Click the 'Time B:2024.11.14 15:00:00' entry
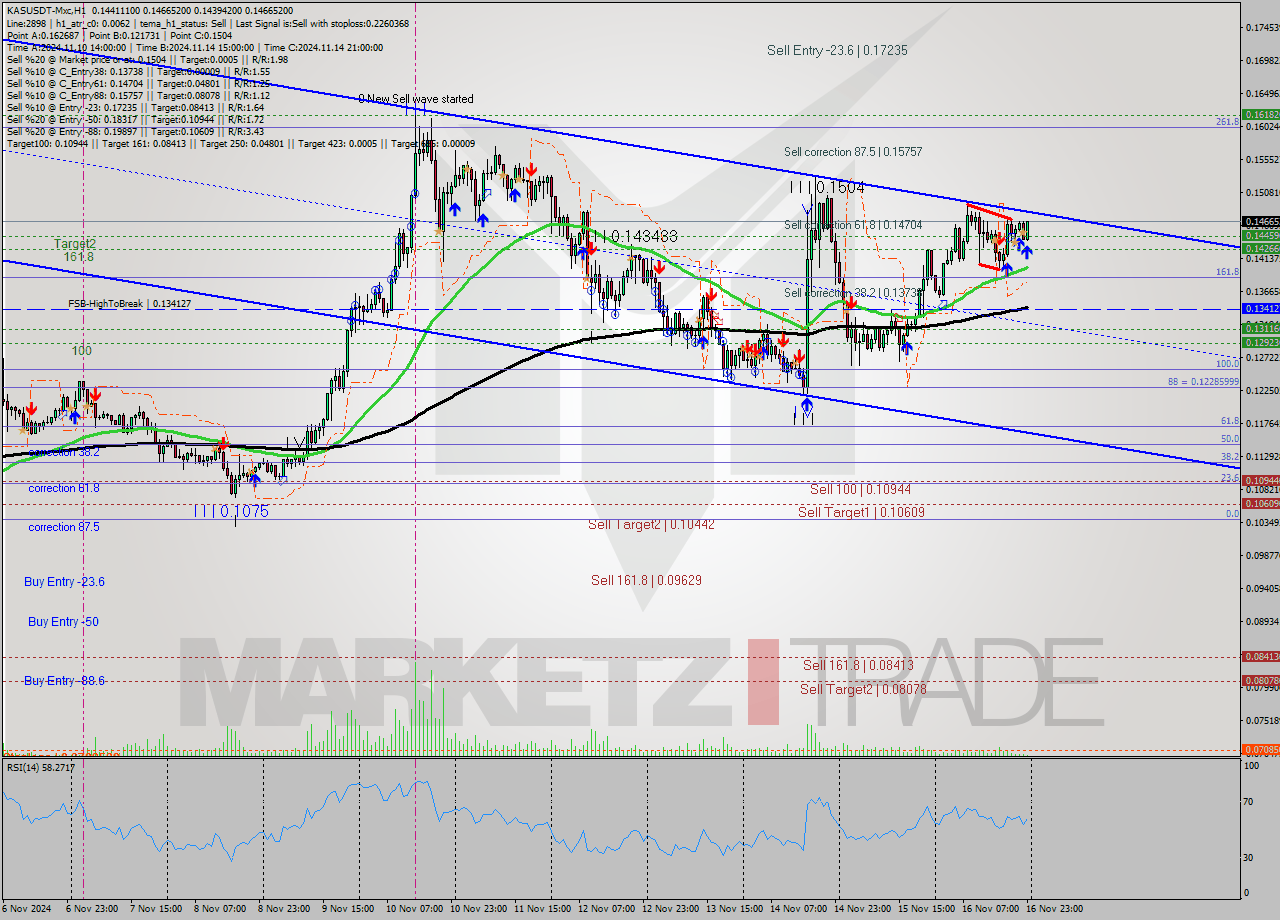This screenshot has height=920, width=1280. click(x=196, y=47)
